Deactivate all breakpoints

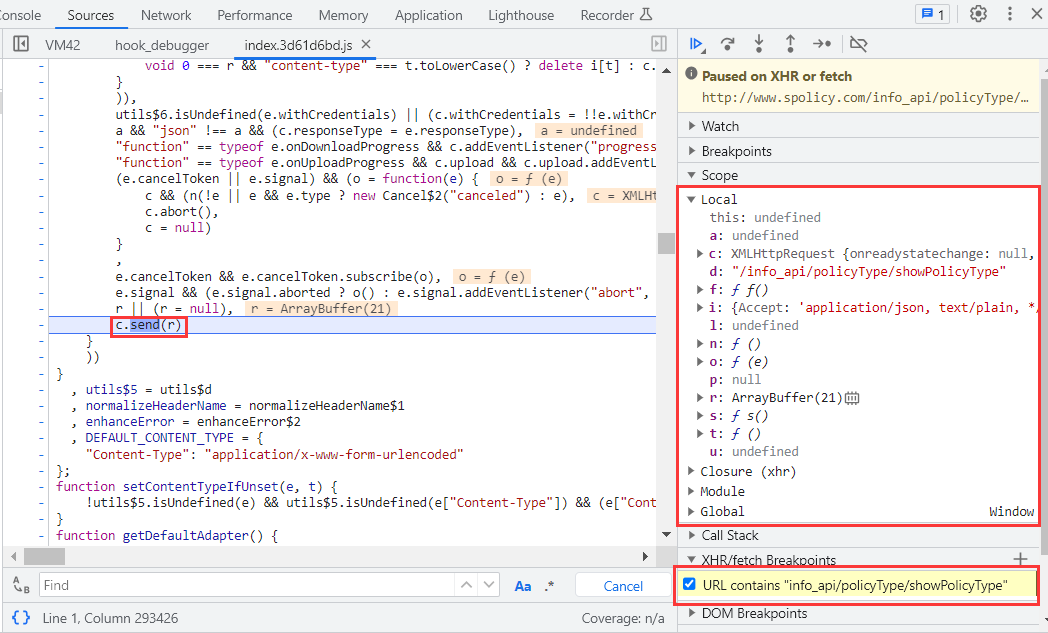coord(858,44)
